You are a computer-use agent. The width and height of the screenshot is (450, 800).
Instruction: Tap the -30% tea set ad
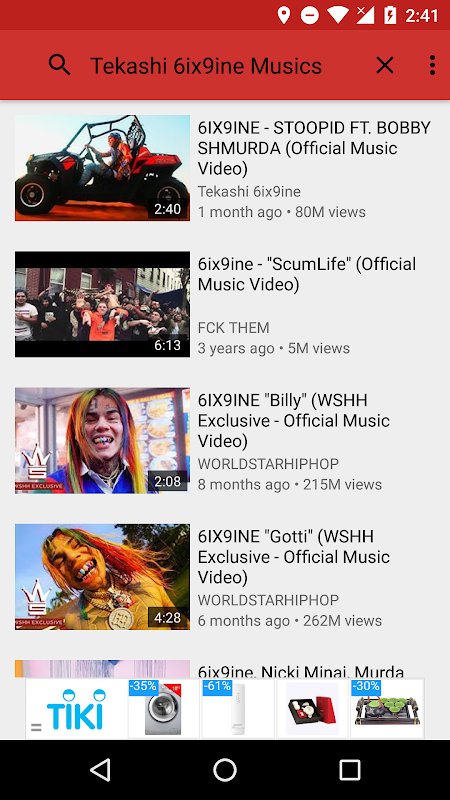click(387, 709)
